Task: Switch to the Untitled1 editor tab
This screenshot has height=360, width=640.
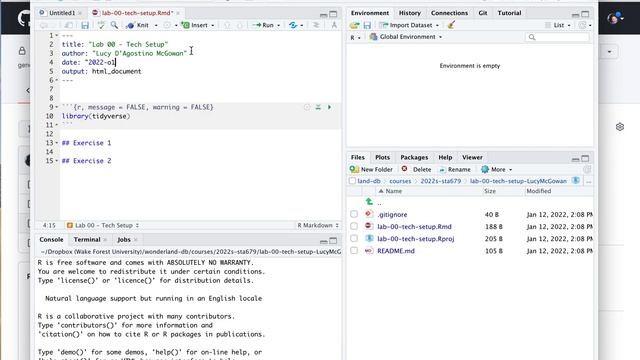Action: (62, 13)
